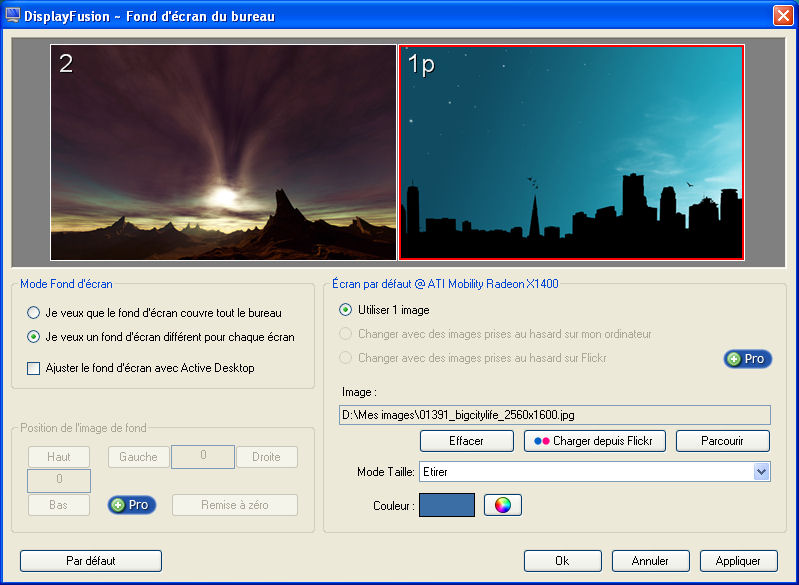
Task: Select monitor 1p city skyline preview
Action: (x=571, y=152)
